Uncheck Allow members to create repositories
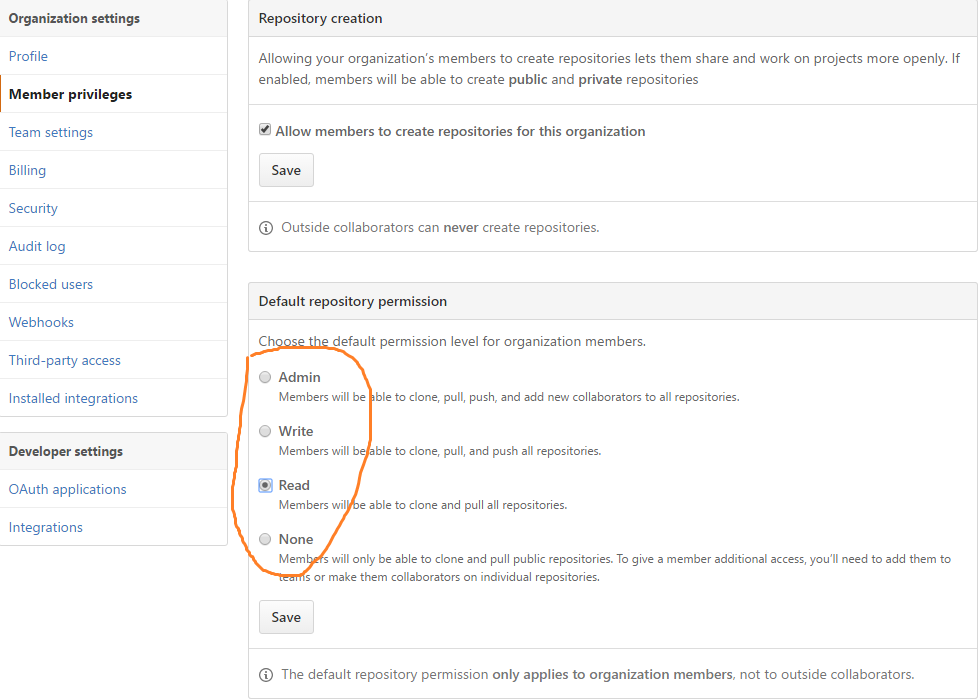Image resolution: width=978 pixels, height=700 pixels. click(x=265, y=130)
